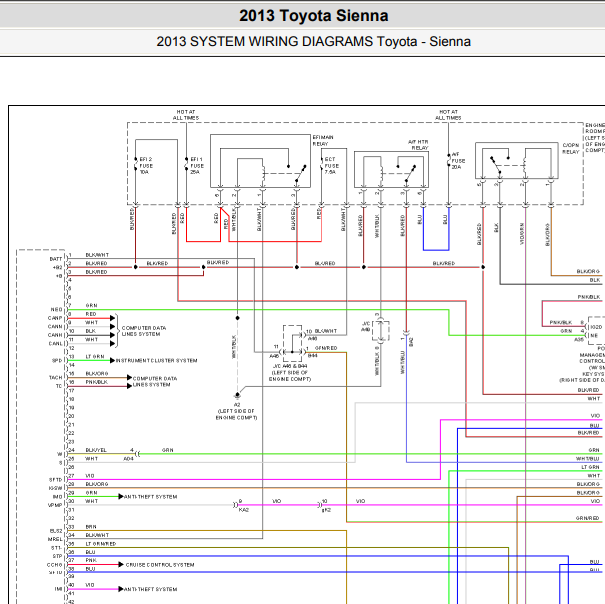Select the "A04" connector label

(x=128, y=459)
